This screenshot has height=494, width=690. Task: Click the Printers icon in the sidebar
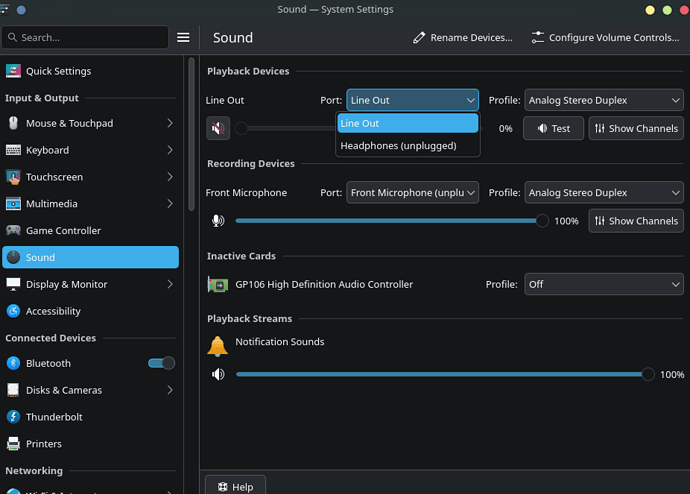14,444
